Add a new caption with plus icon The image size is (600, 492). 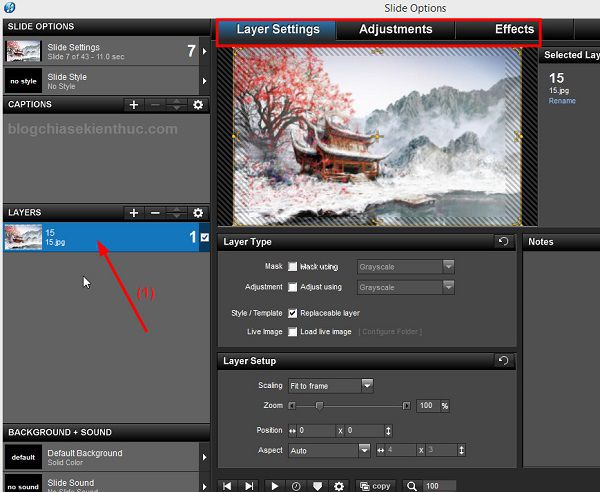tap(134, 105)
